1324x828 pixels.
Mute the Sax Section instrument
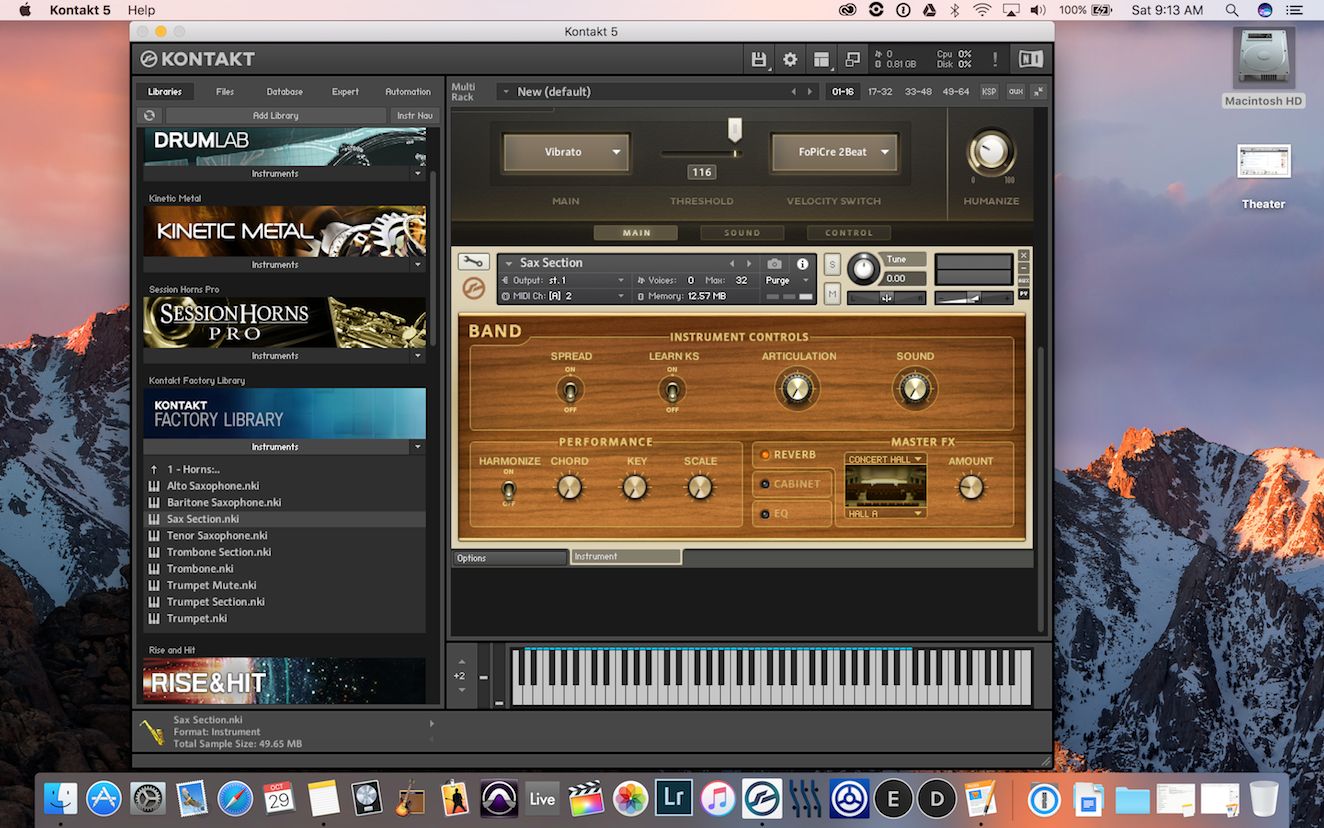(x=832, y=294)
